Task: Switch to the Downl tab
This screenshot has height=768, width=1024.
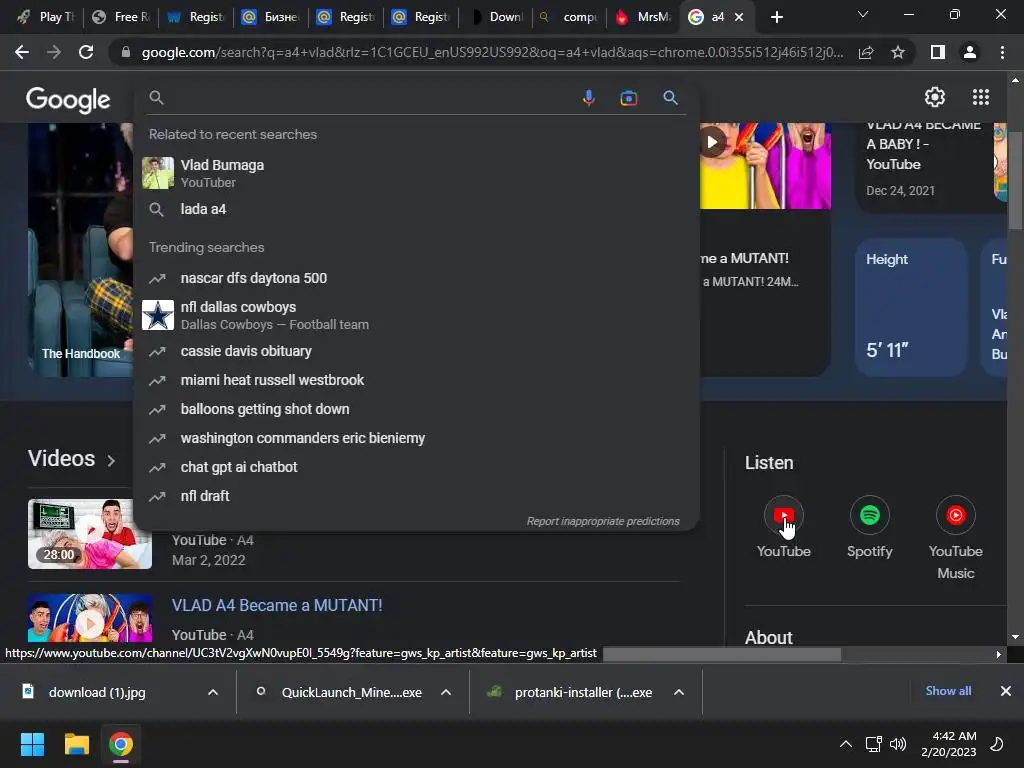Action: pyautogui.click(x=496, y=17)
